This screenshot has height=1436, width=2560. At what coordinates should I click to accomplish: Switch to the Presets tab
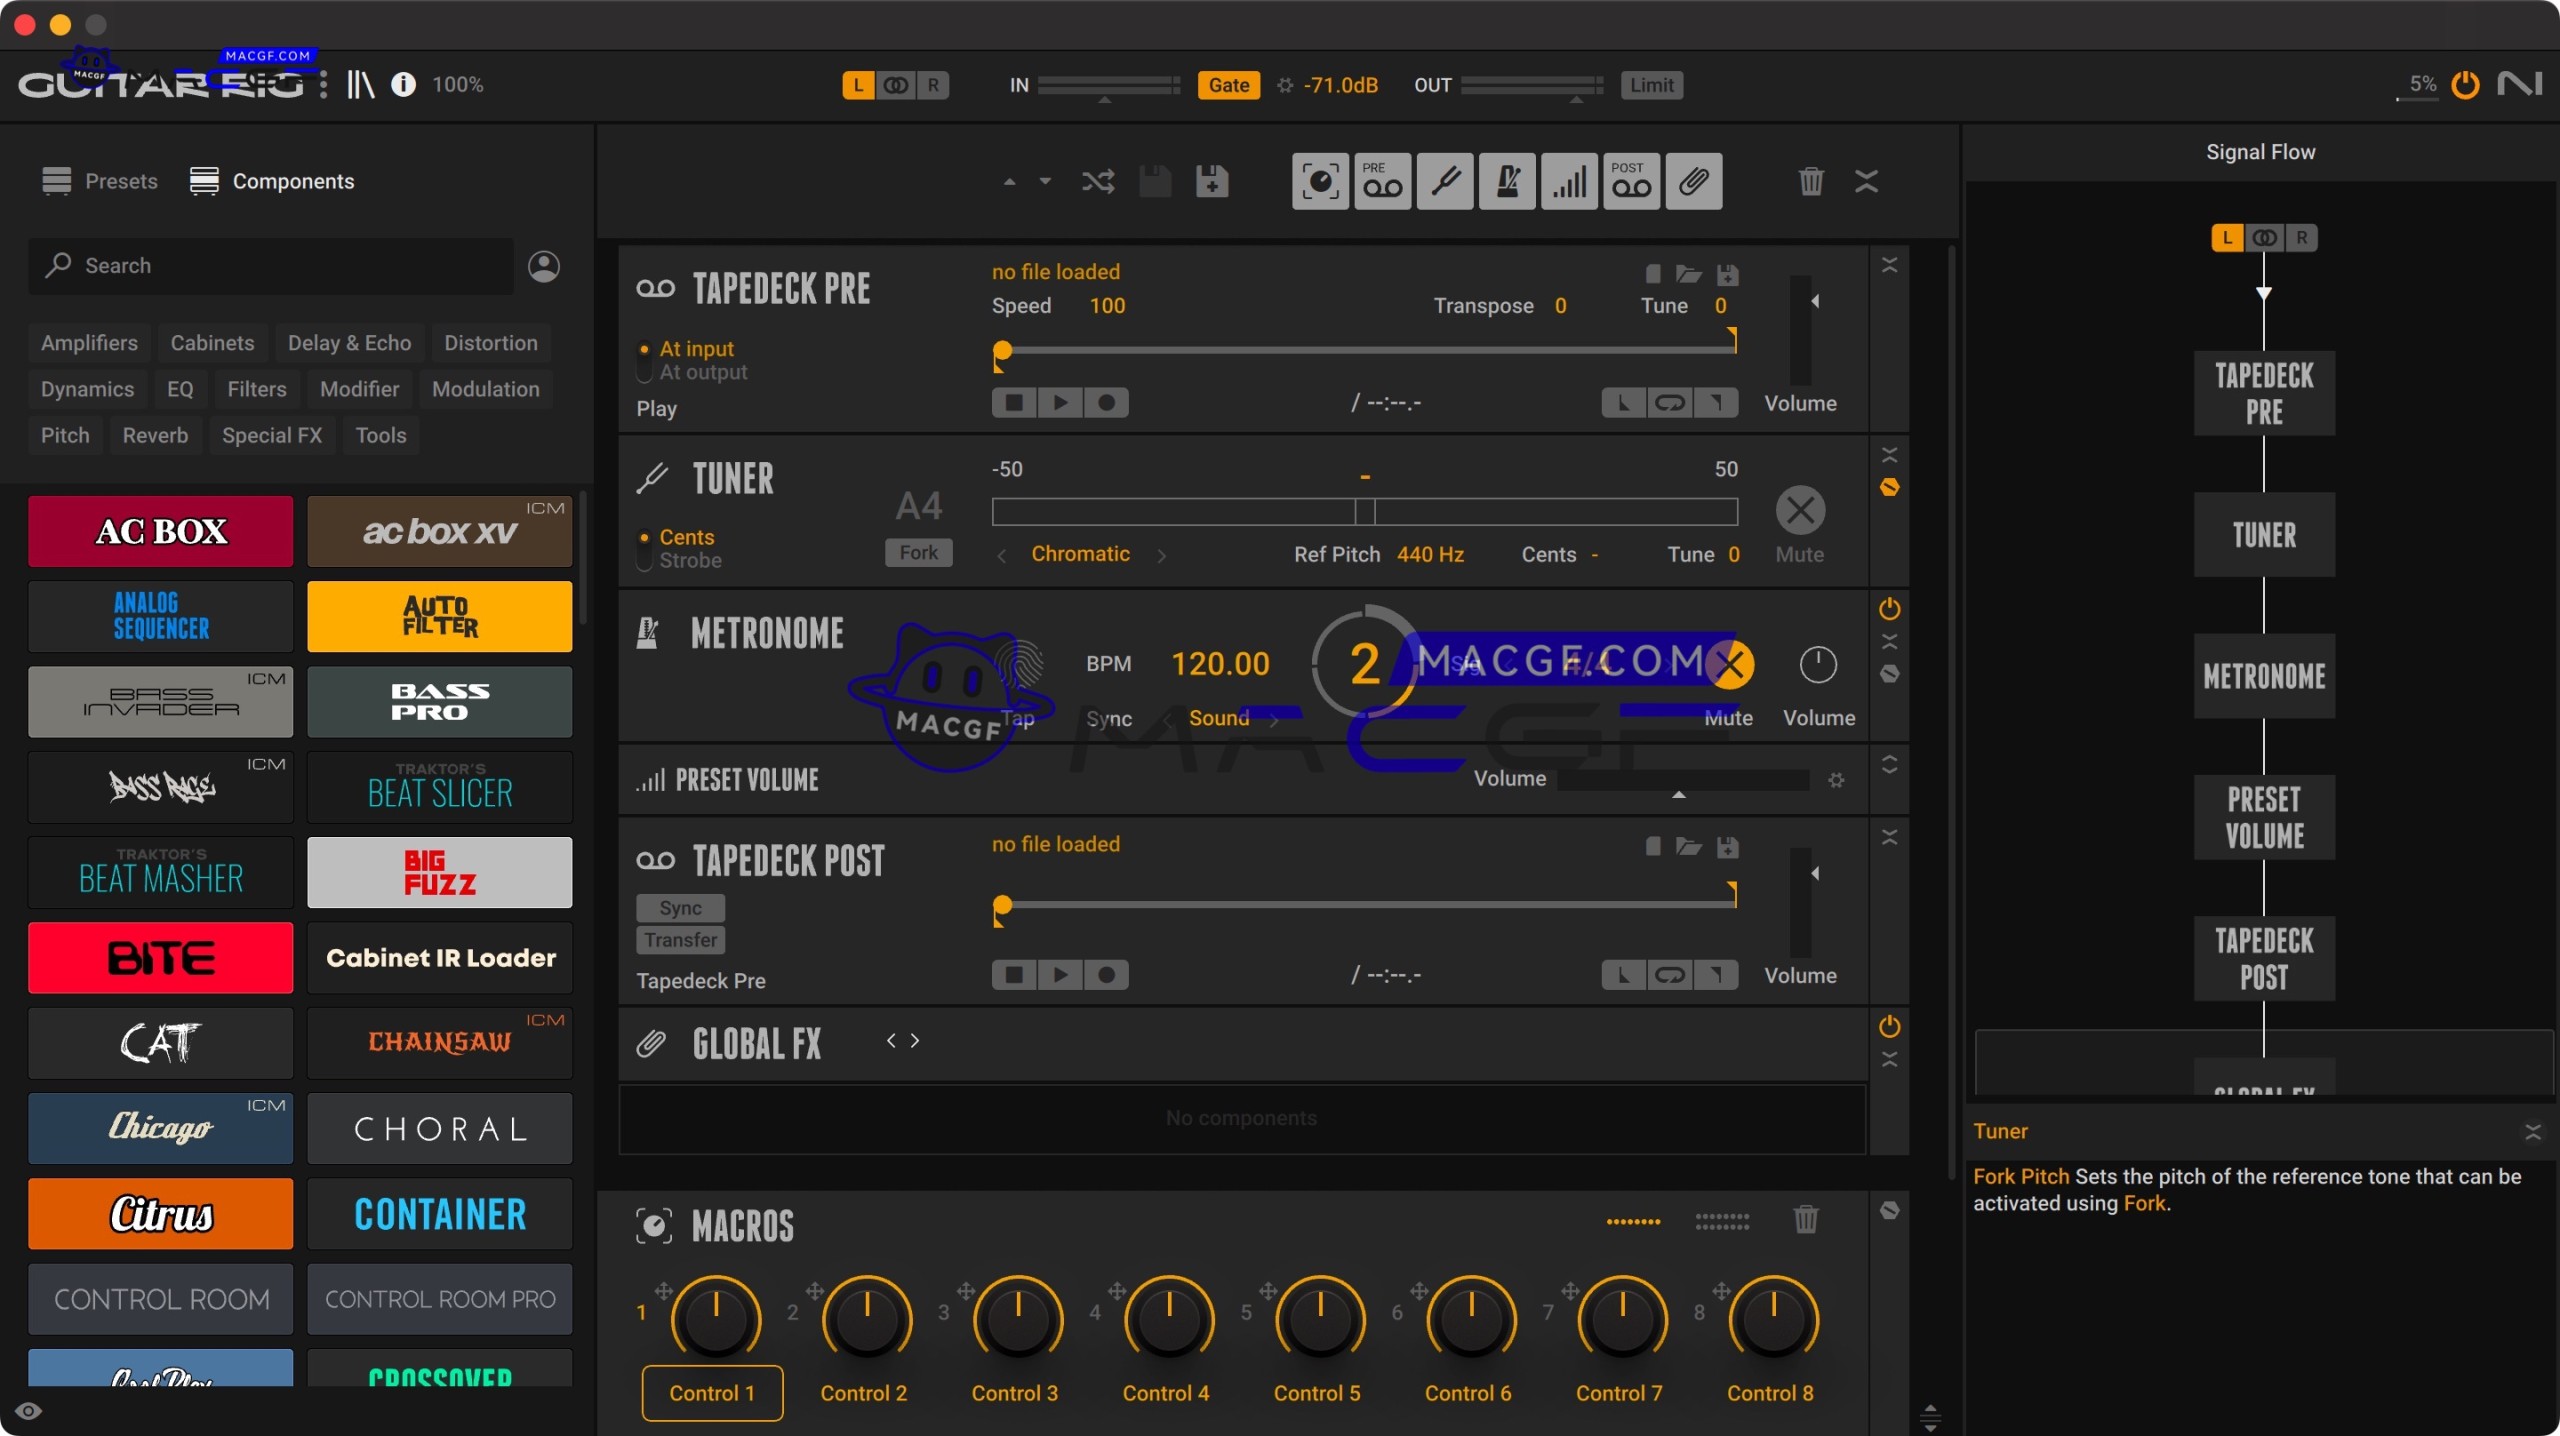99,181
